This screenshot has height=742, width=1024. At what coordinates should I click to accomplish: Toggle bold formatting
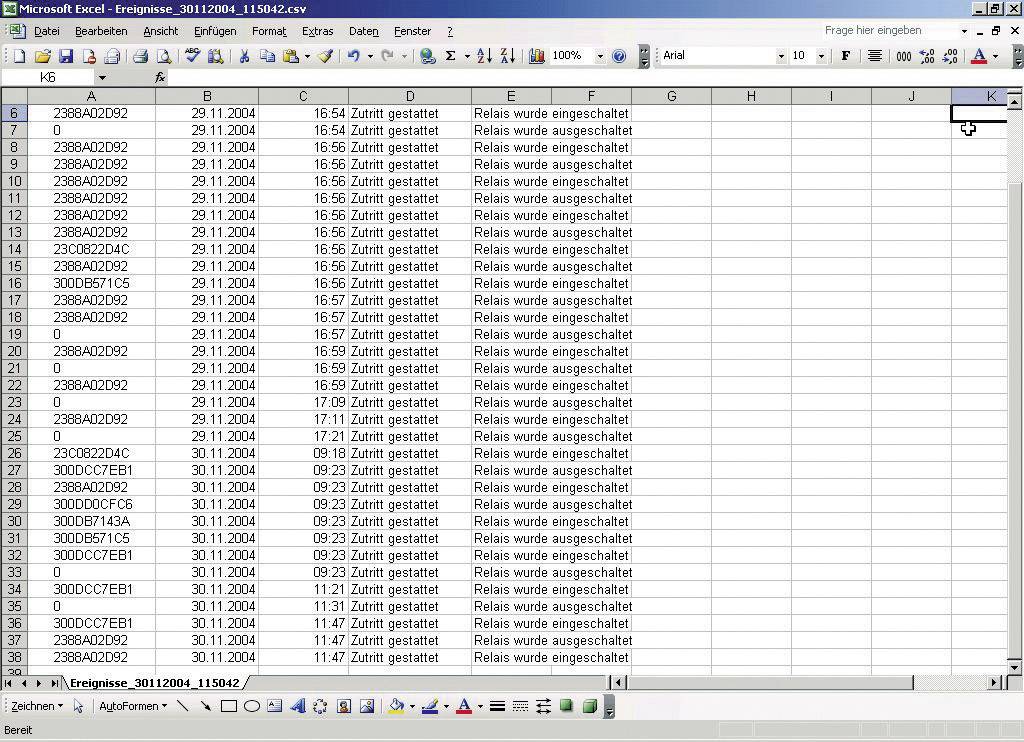(x=845, y=56)
